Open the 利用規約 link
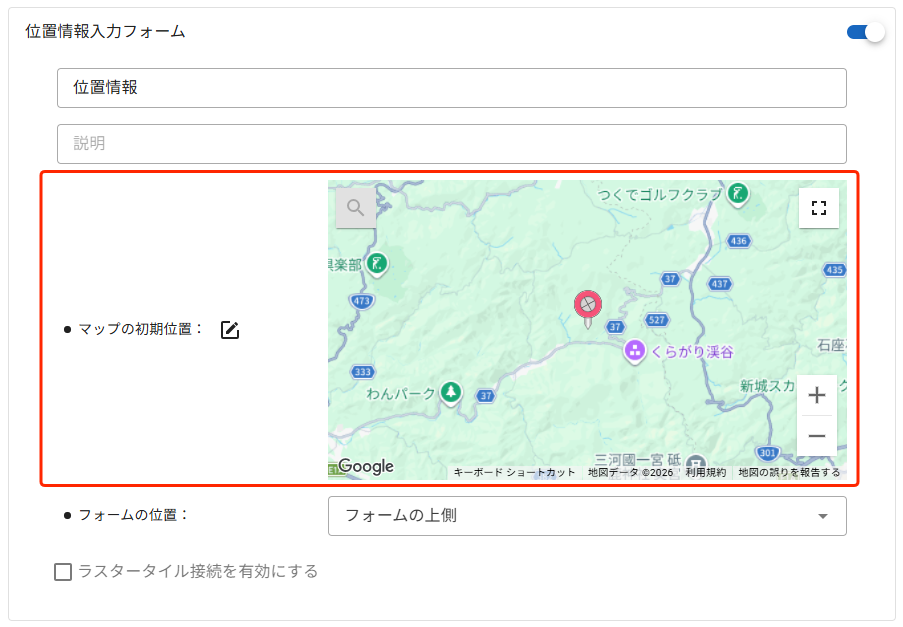Viewport: 903px width, 627px height. pyautogui.click(x=705, y=473)
